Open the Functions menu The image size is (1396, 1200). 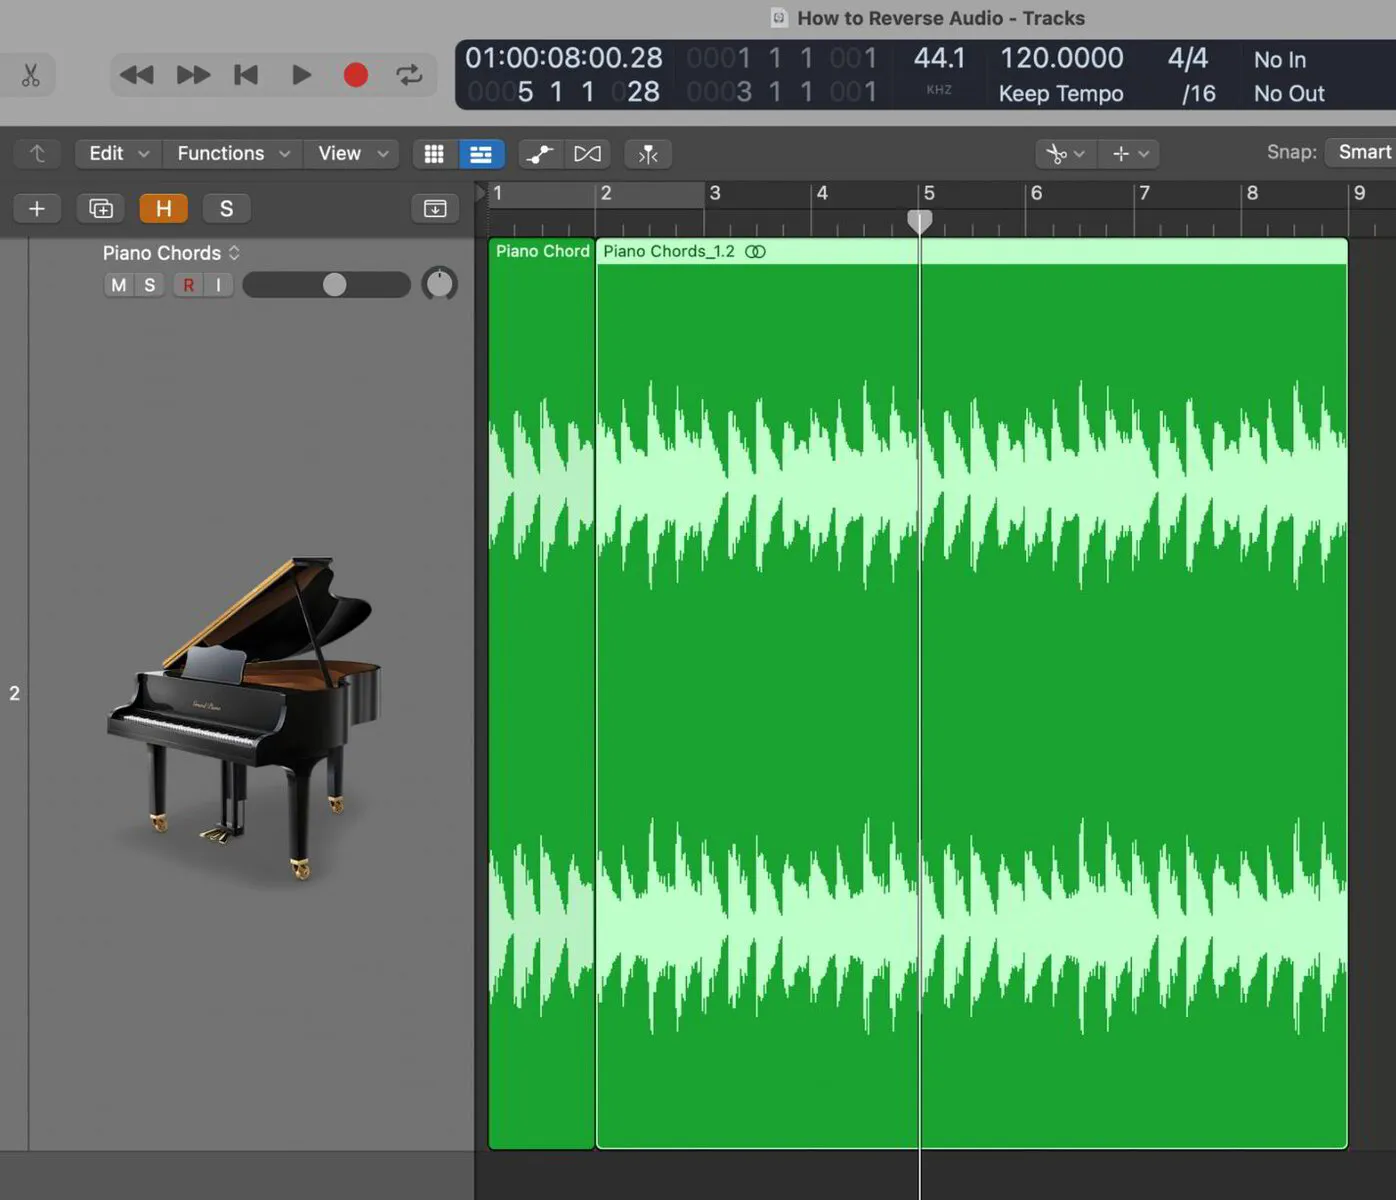230,153
